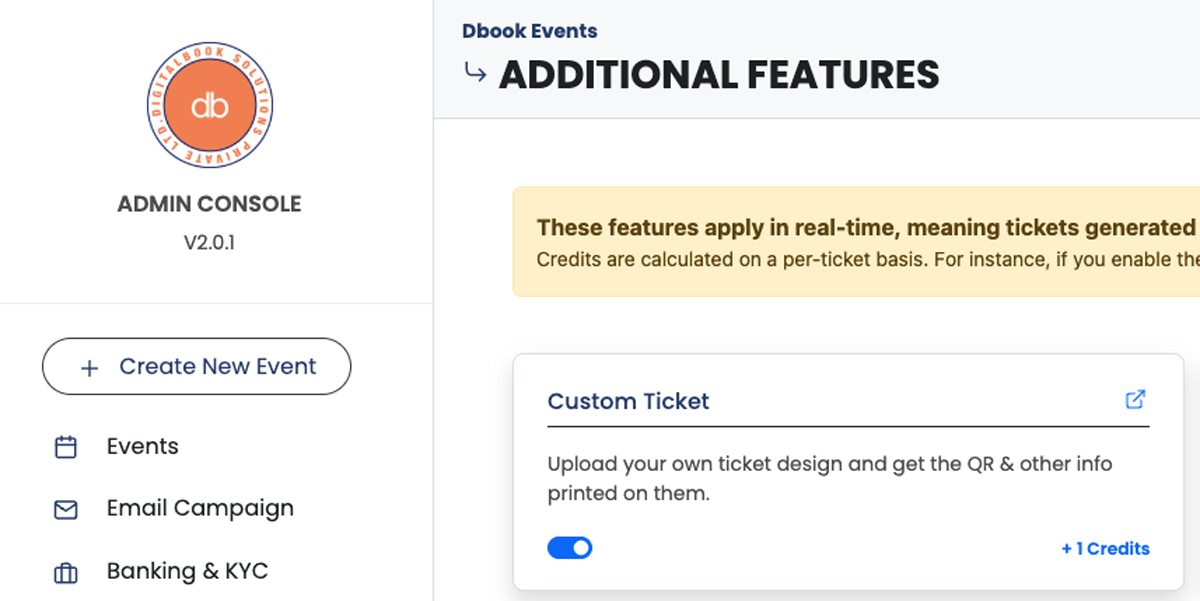Click the Custom Ticket title
Viewport: 1200px width, 601px height.
pos(628,401)
